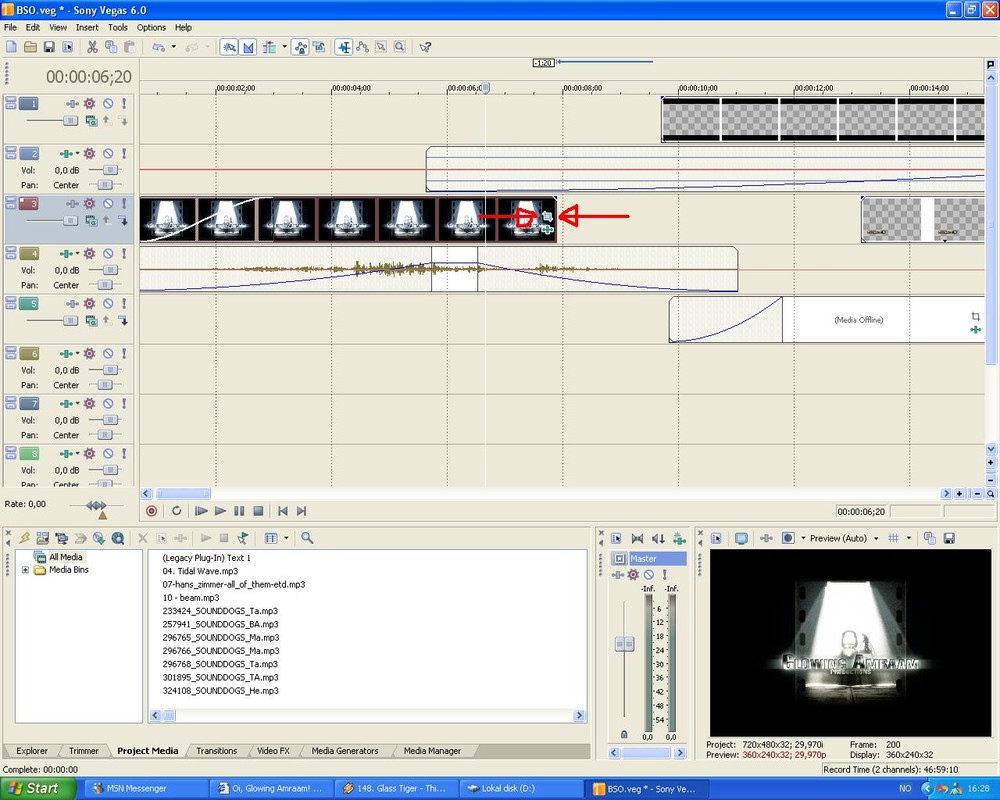Select 04. Tidal Wave.mp3 in media list
Screen dimensions: 1000x800
200,571
